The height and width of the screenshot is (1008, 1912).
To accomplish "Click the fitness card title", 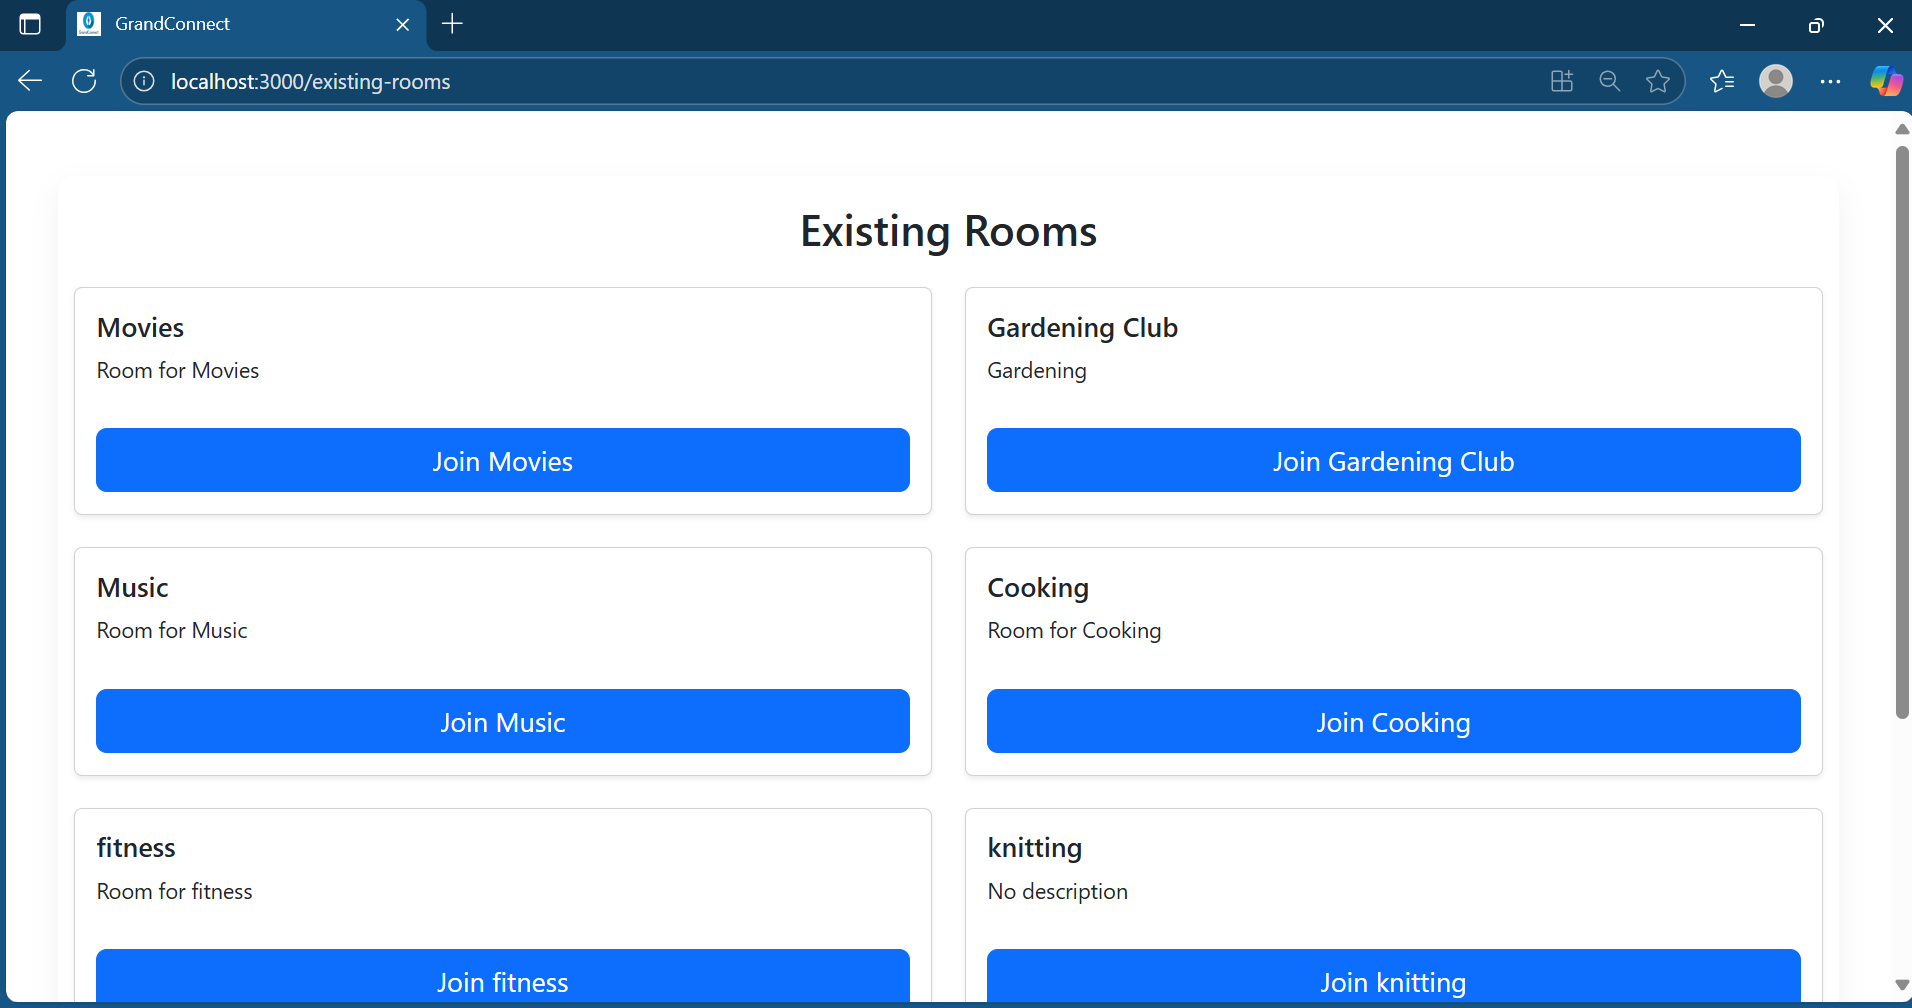I will (x=136, y=848).
